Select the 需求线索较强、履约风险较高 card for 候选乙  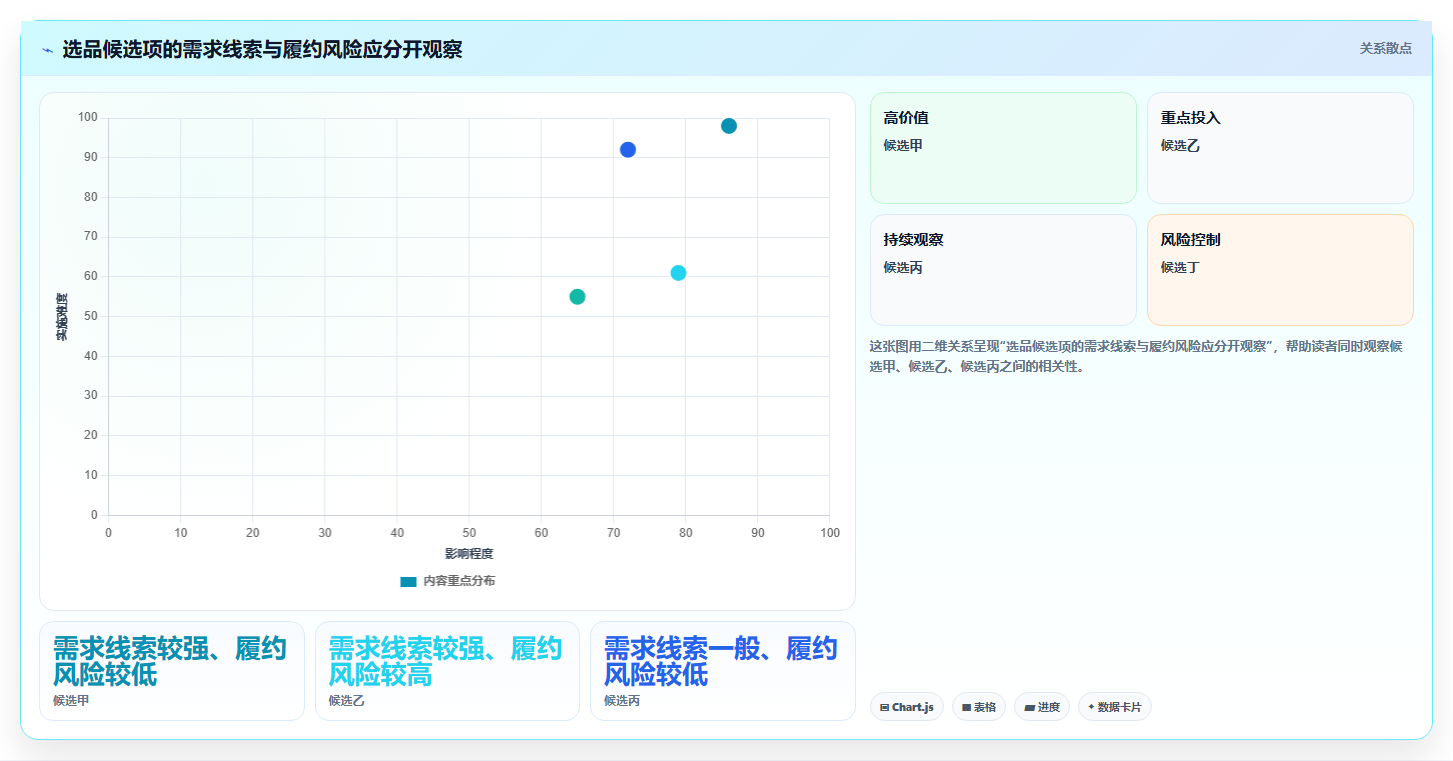tap(447, 671)
